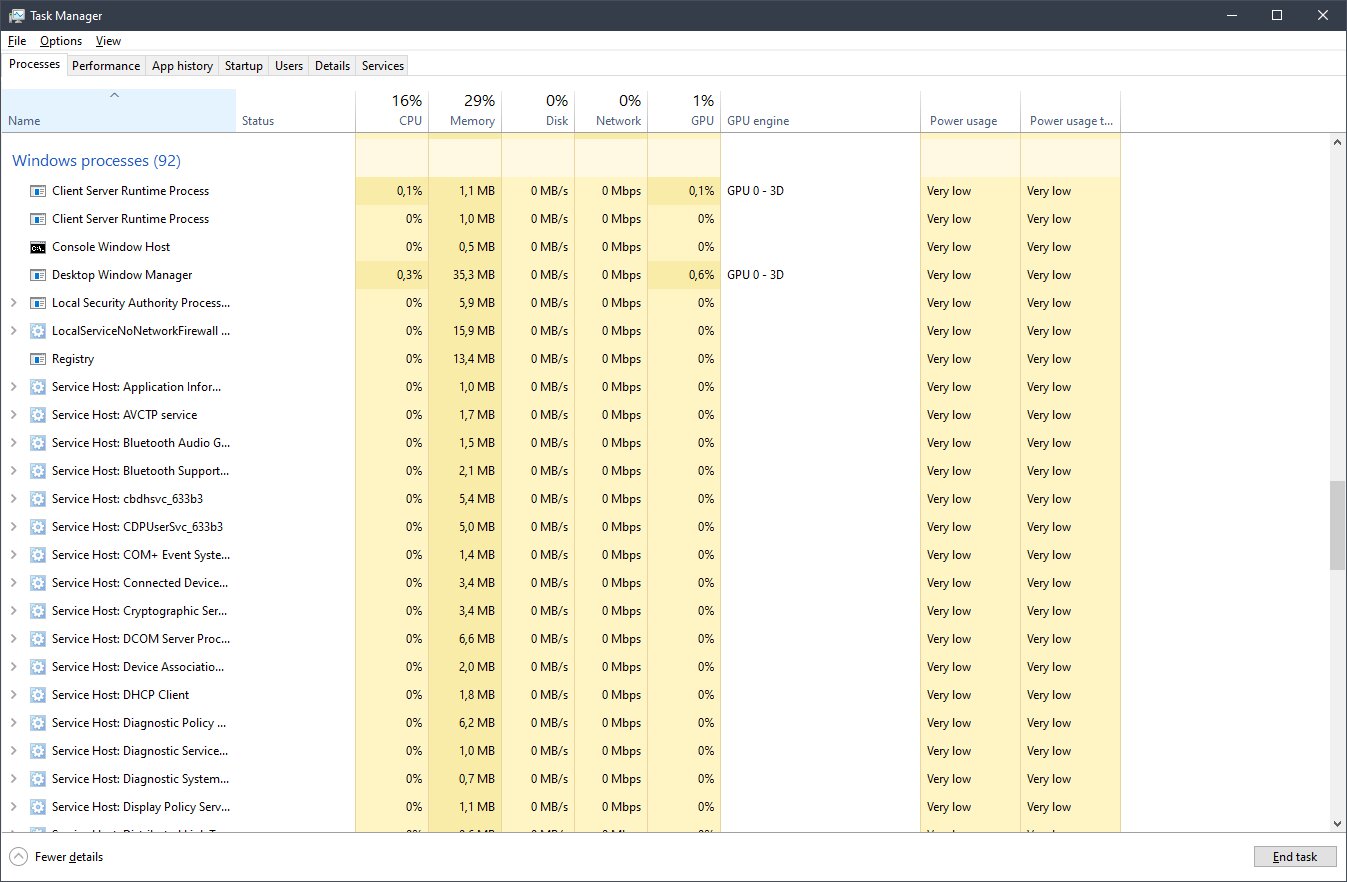Click the Fewer details arrow icon
Viewport: 1347px width, 882px height.
click(18, 857)
